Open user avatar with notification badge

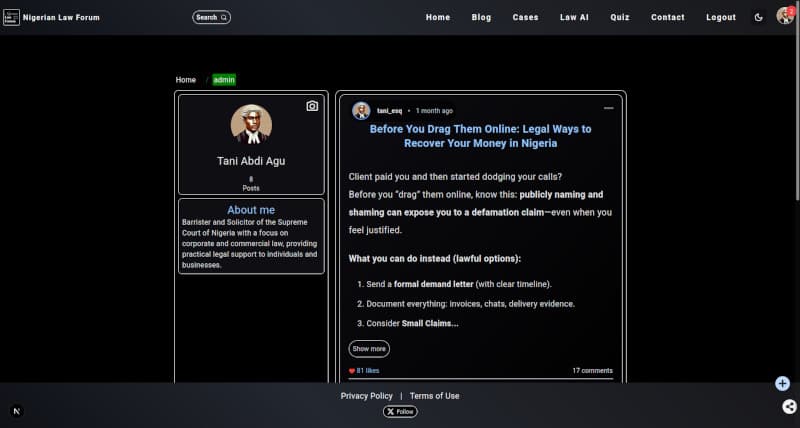785,16
